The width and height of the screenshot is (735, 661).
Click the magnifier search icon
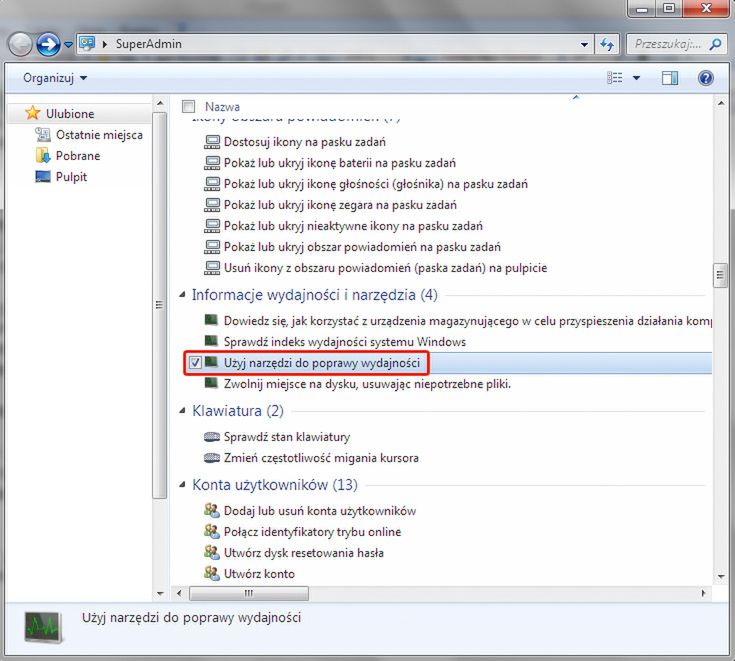pyautogui.click(x=715, y=44)
